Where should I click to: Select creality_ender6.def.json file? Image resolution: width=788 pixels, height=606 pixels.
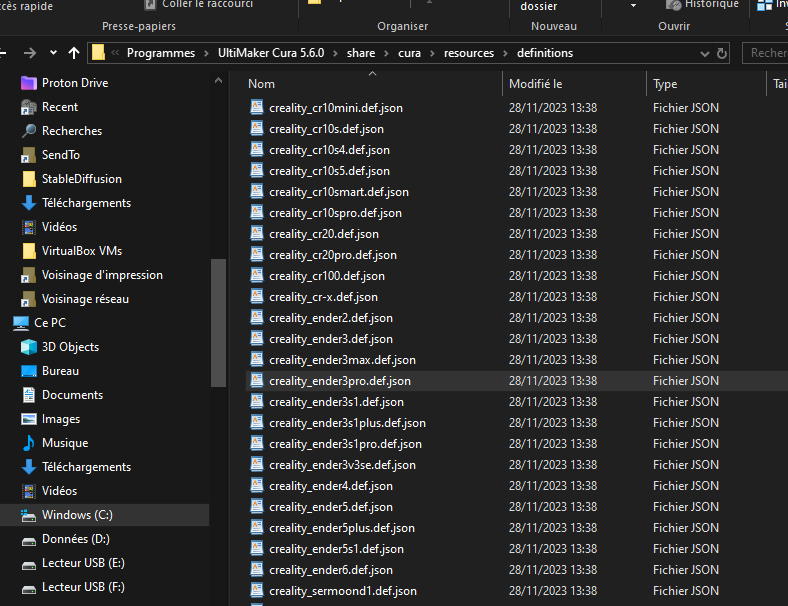(x=331, y=570)
